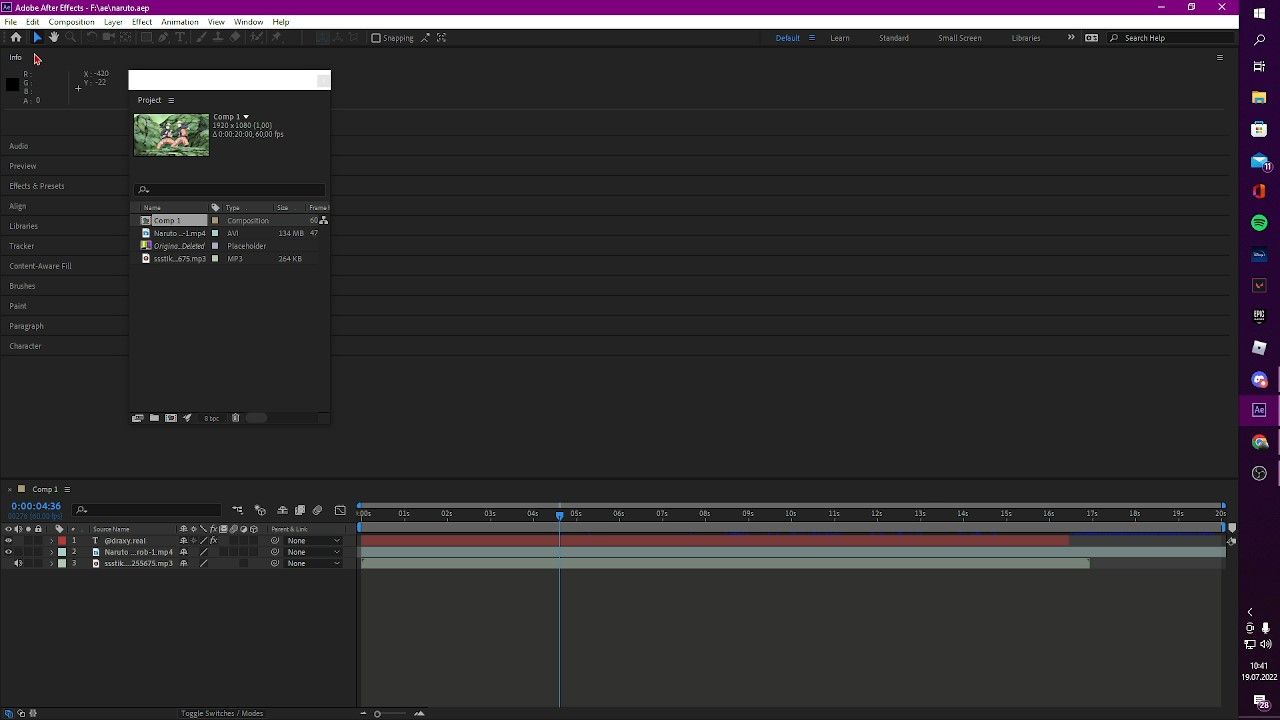Open the Comp 1 timeline panel menu

coord(67,489)
